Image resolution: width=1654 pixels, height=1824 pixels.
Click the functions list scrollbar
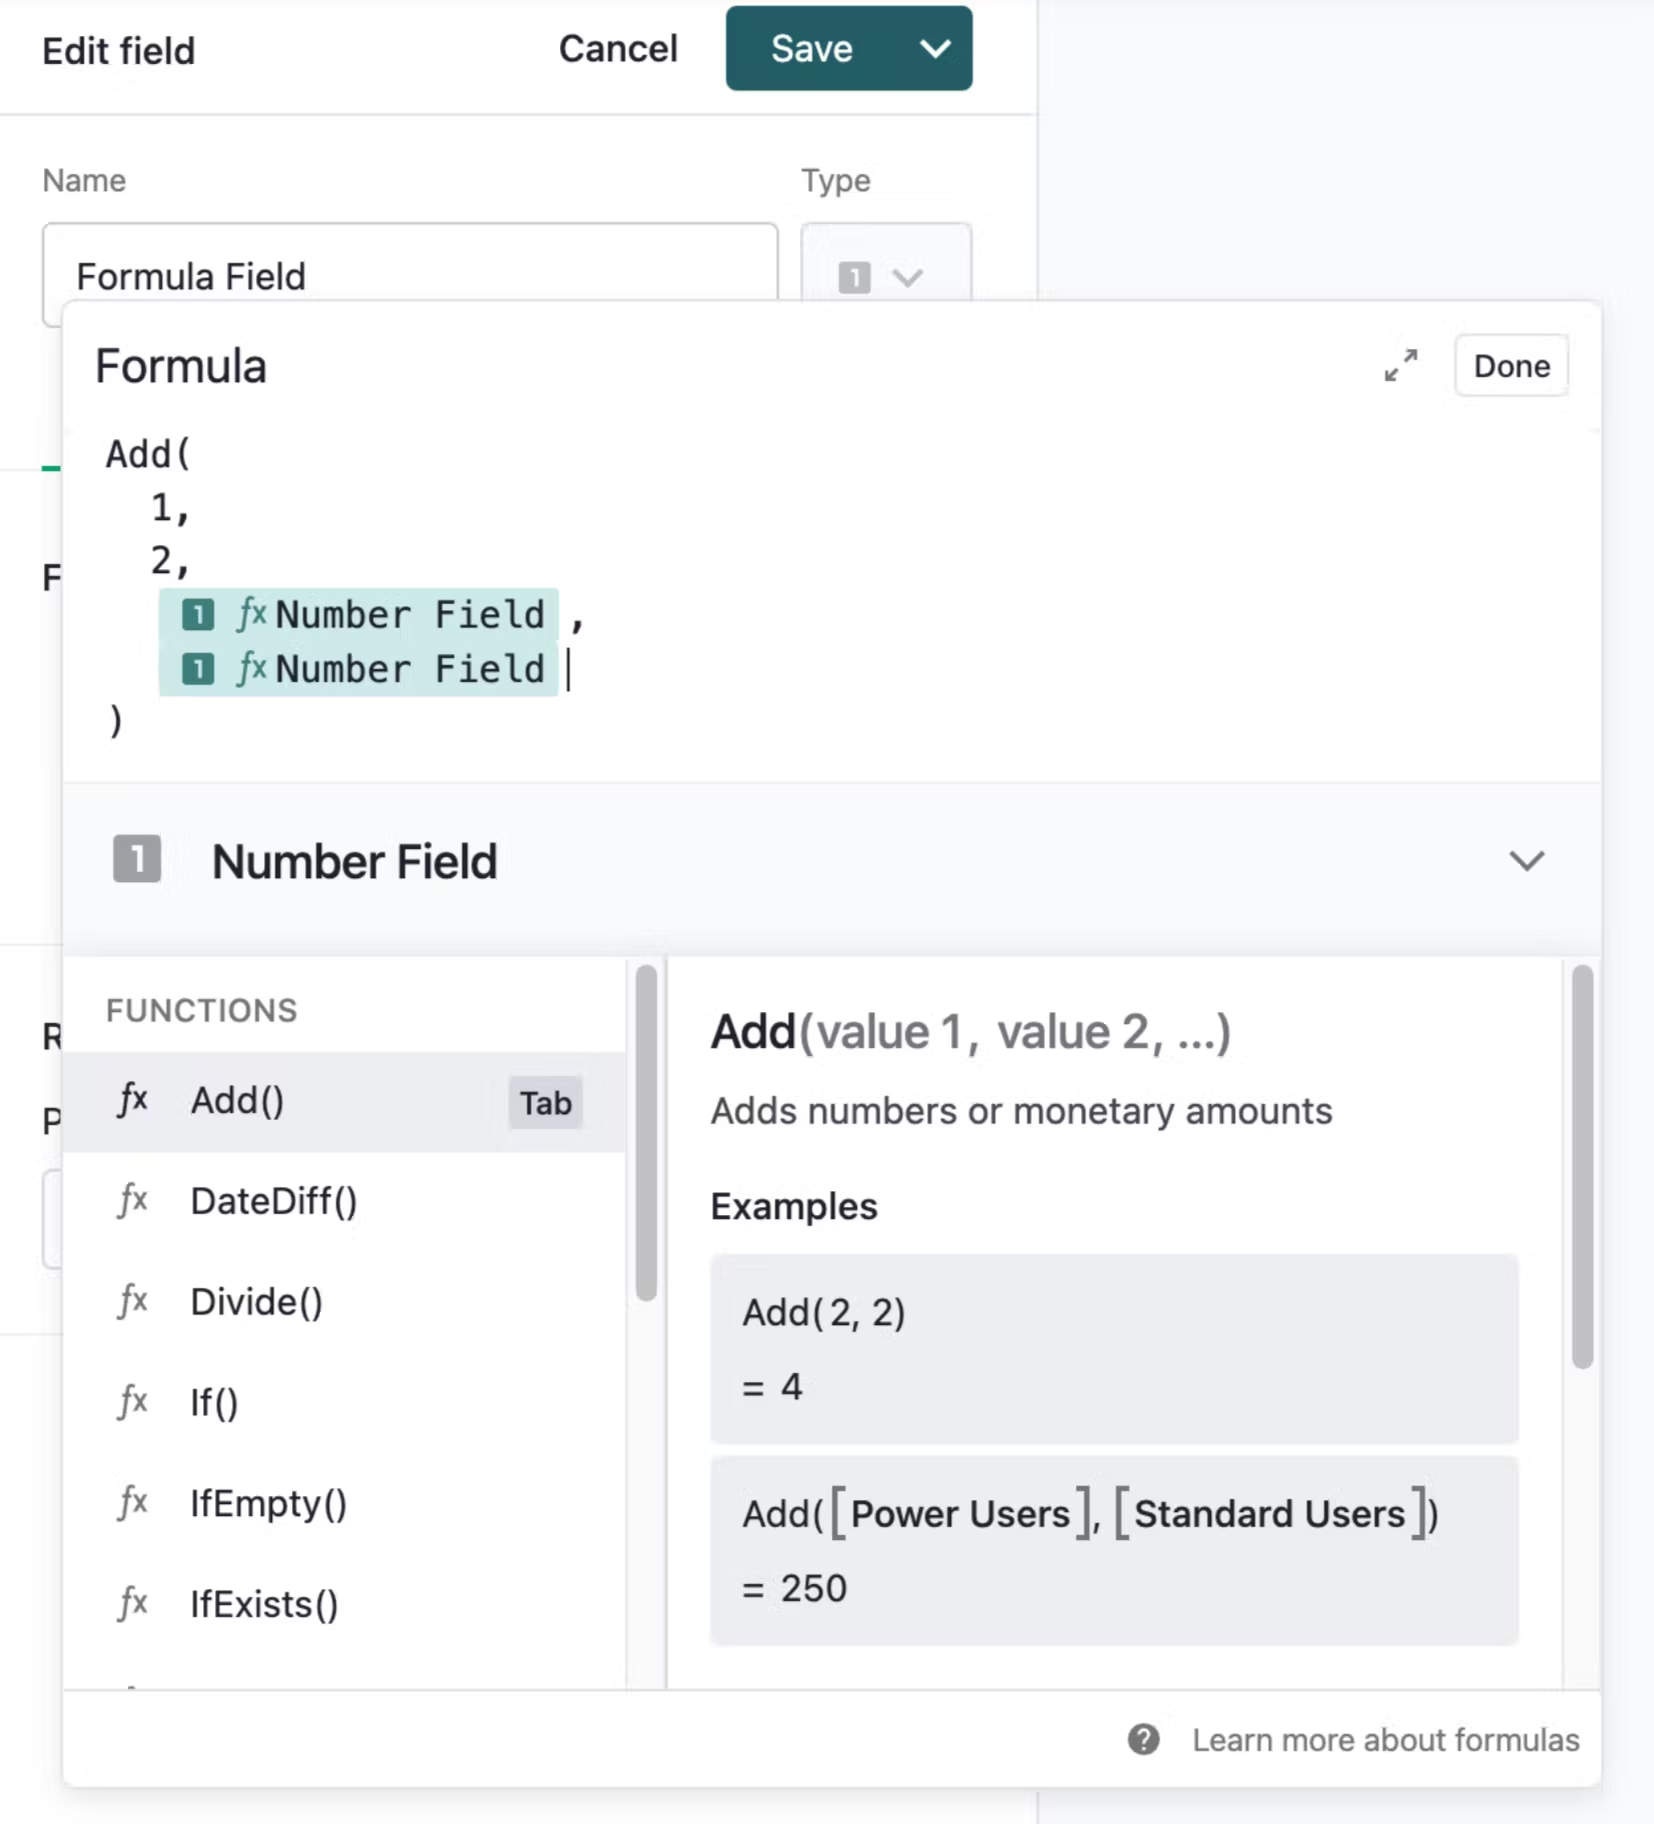tap(646, 1132)
